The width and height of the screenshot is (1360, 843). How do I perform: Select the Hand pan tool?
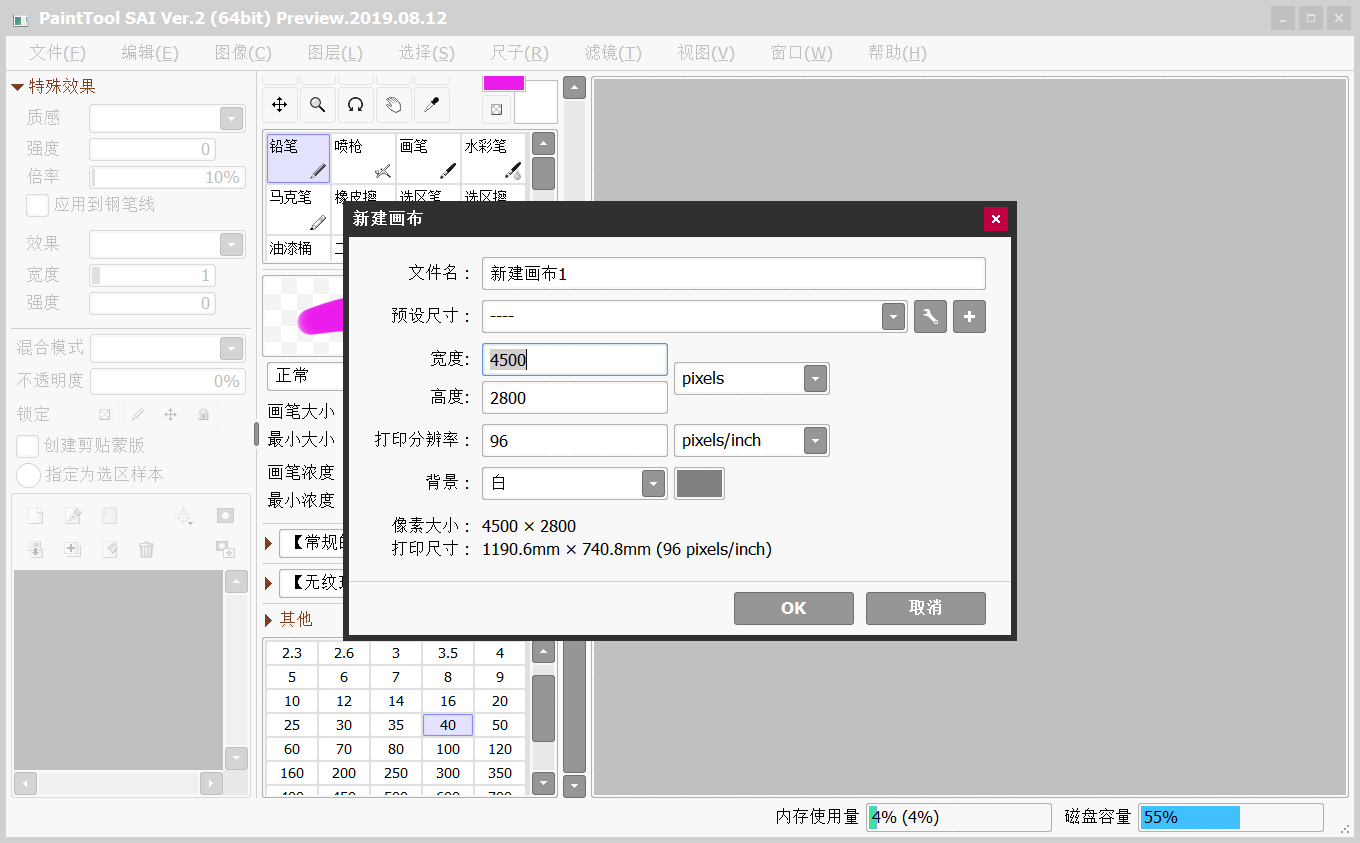(x=393, y=104)
